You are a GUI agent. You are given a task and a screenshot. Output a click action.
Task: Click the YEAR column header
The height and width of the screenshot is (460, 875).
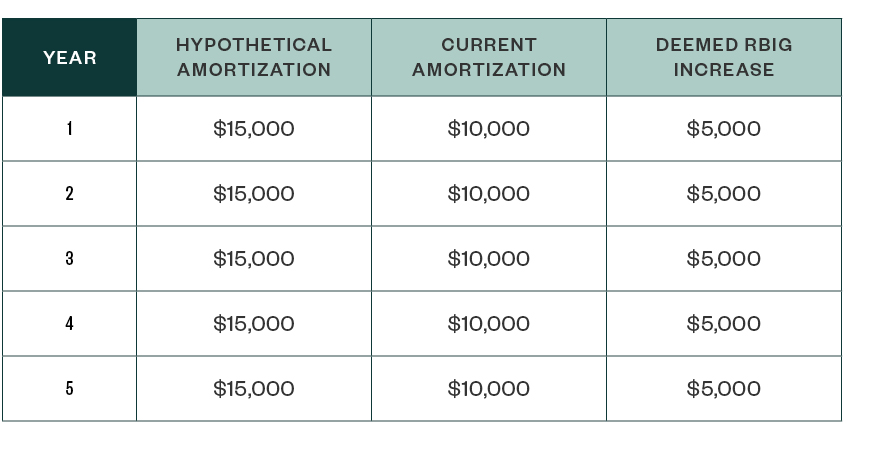tap(70, 58)
